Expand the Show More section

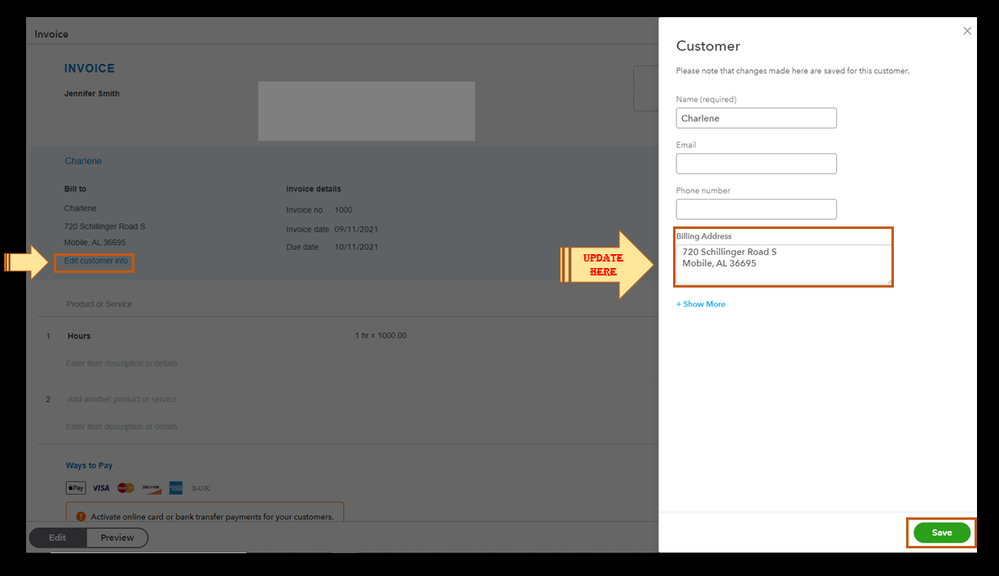(x=700, y=303)
